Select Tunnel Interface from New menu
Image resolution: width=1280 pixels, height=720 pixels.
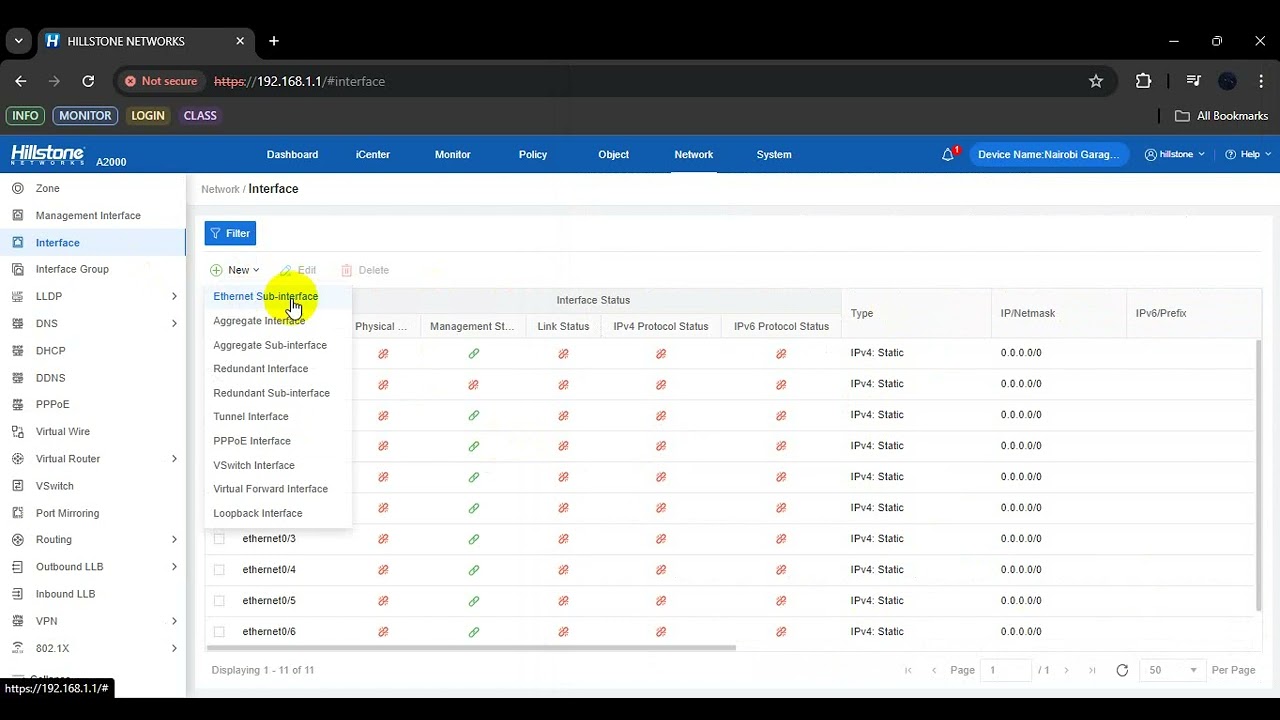pos(251,417)
